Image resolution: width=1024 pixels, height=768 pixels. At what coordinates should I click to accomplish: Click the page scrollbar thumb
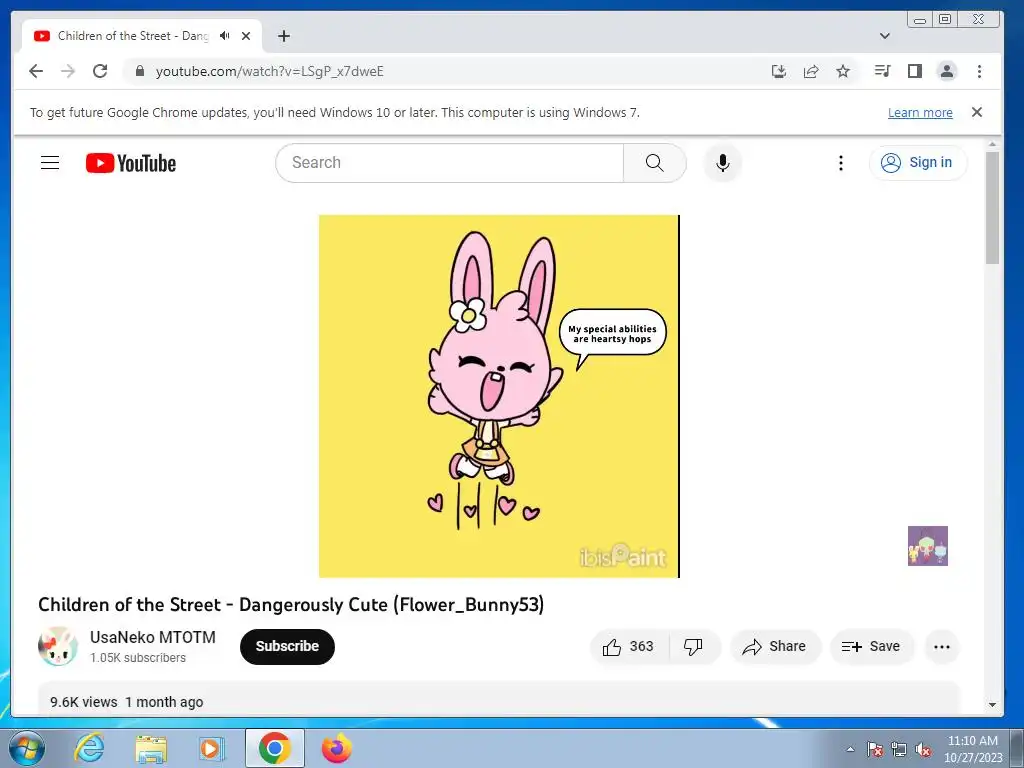[x=992, y=208]
